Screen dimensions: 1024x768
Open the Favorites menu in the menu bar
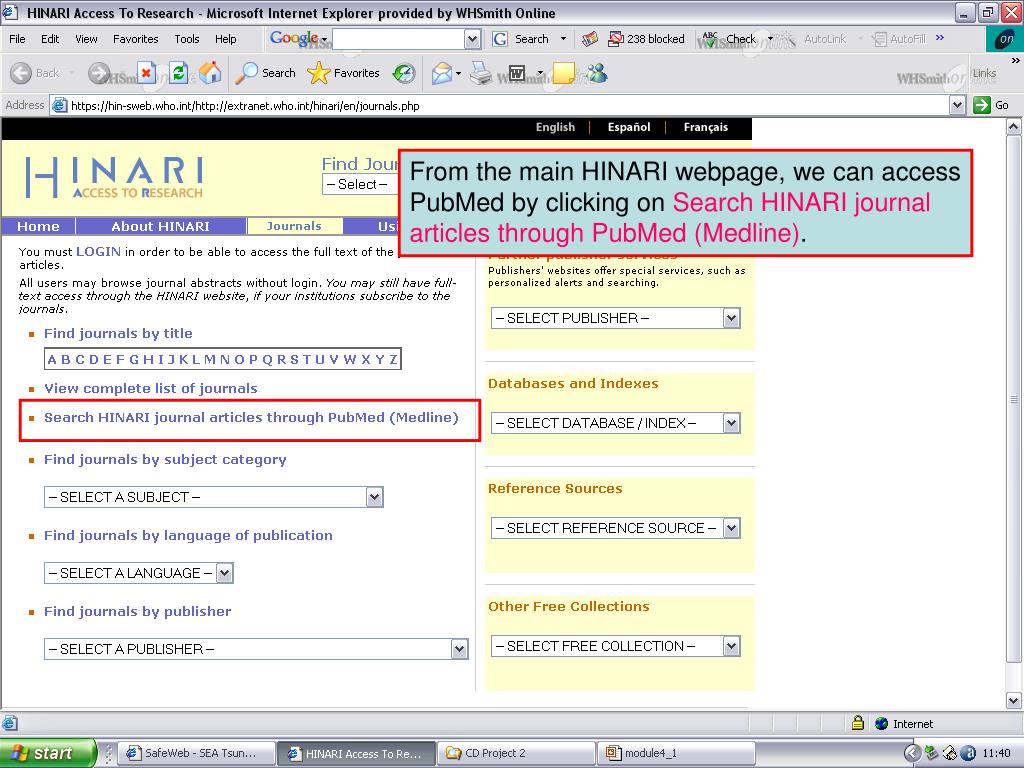point(135,39)
